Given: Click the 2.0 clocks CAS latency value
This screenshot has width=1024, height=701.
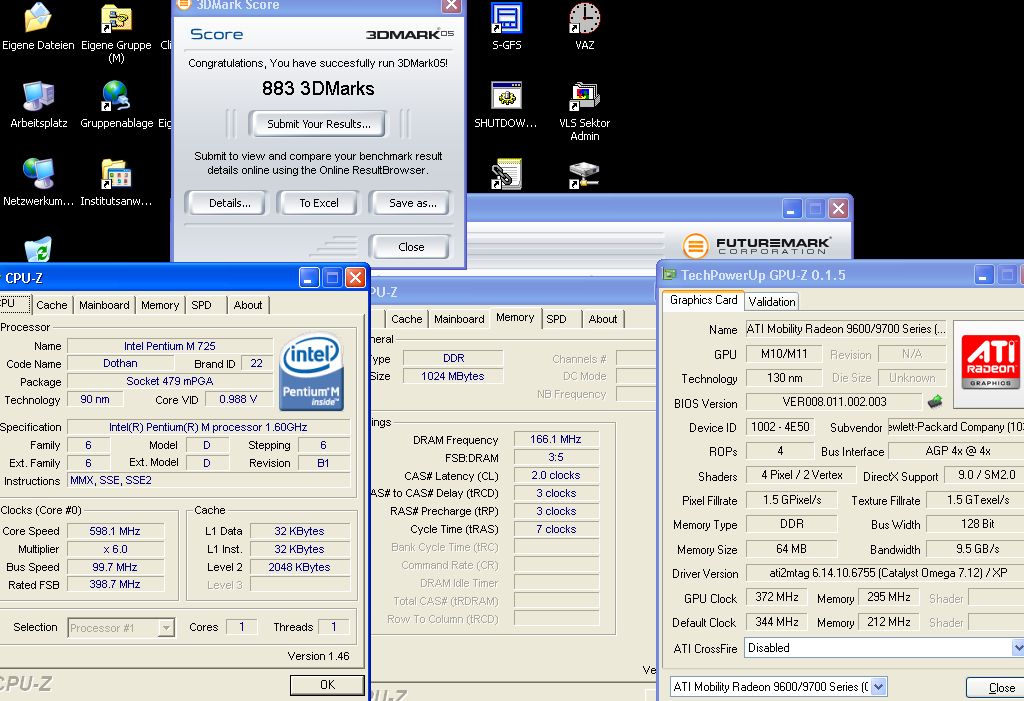Looking at the screenshot, I should coord(556,475).
